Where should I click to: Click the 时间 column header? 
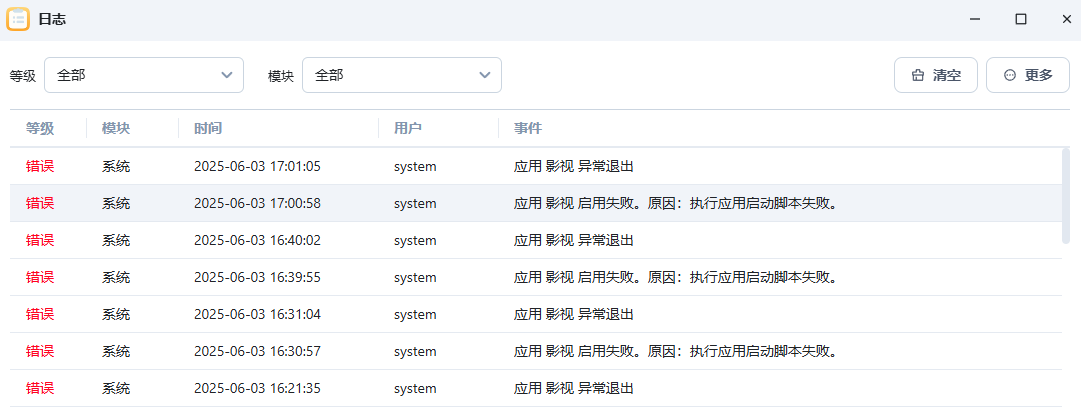(208, 128)
